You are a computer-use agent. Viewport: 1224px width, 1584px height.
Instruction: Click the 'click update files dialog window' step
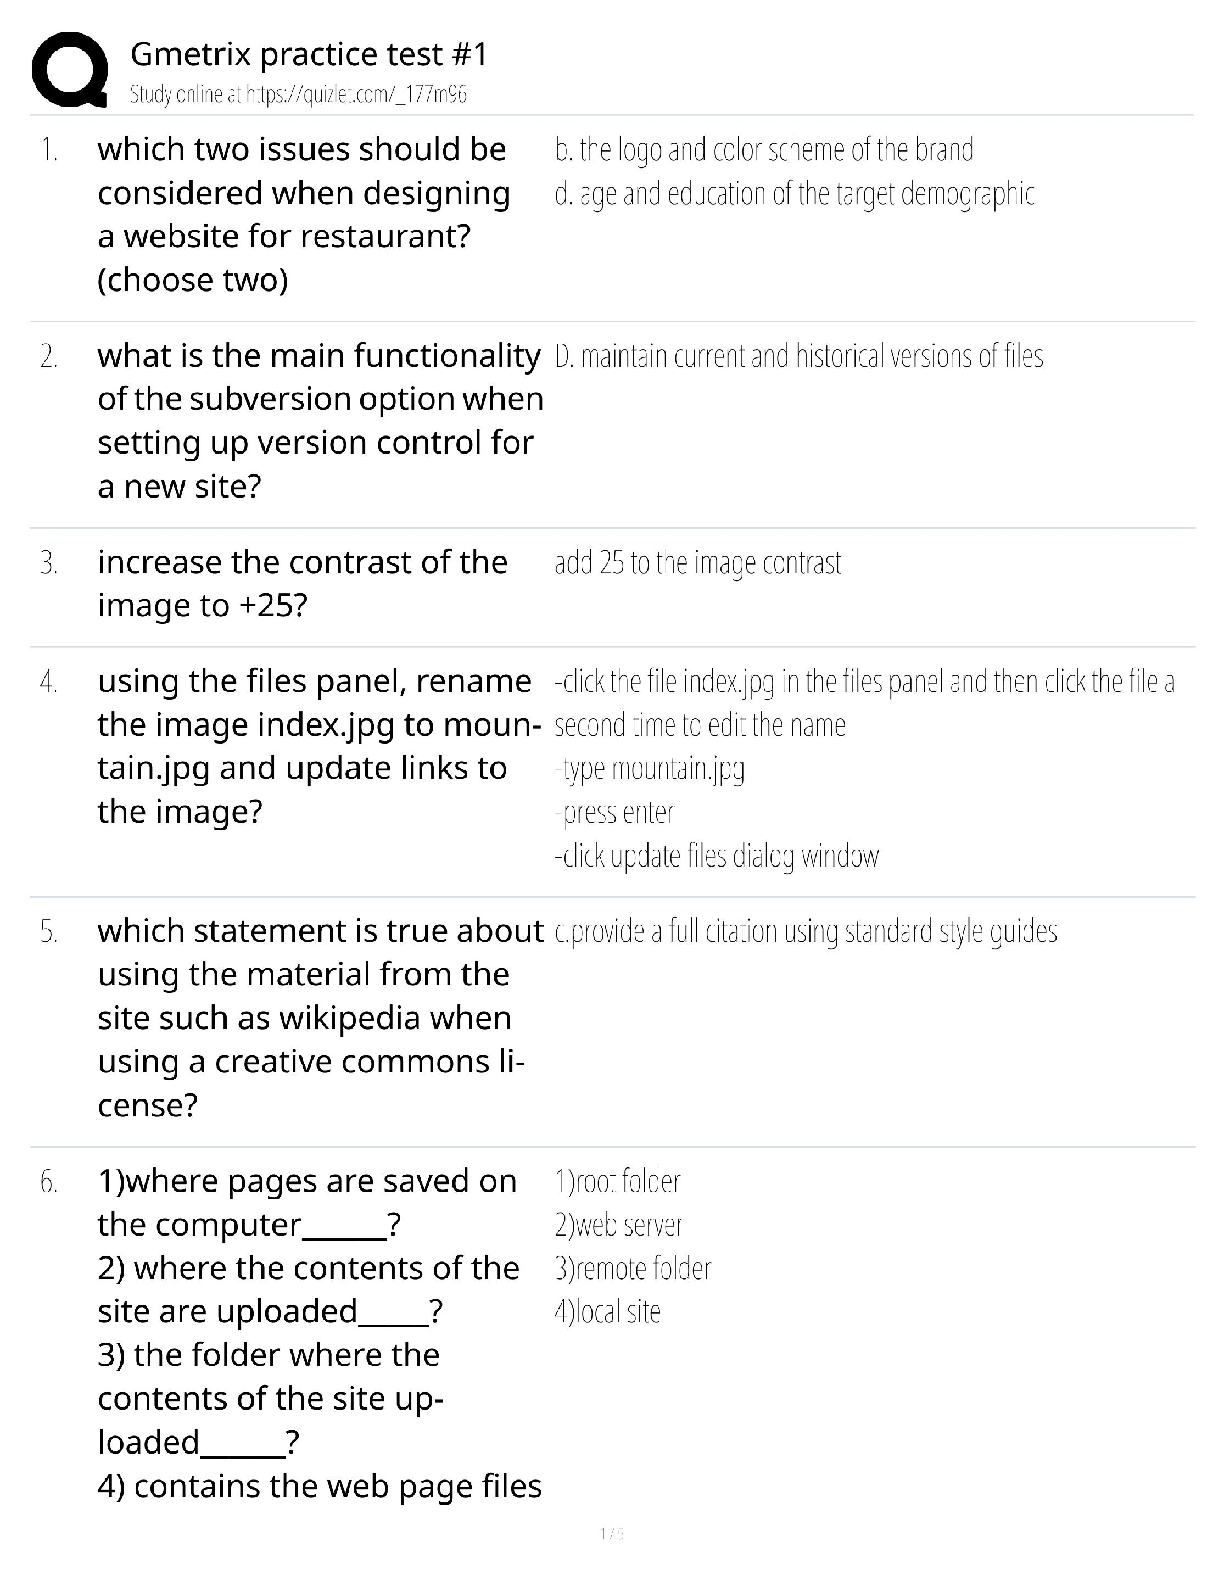pos(716,857)
